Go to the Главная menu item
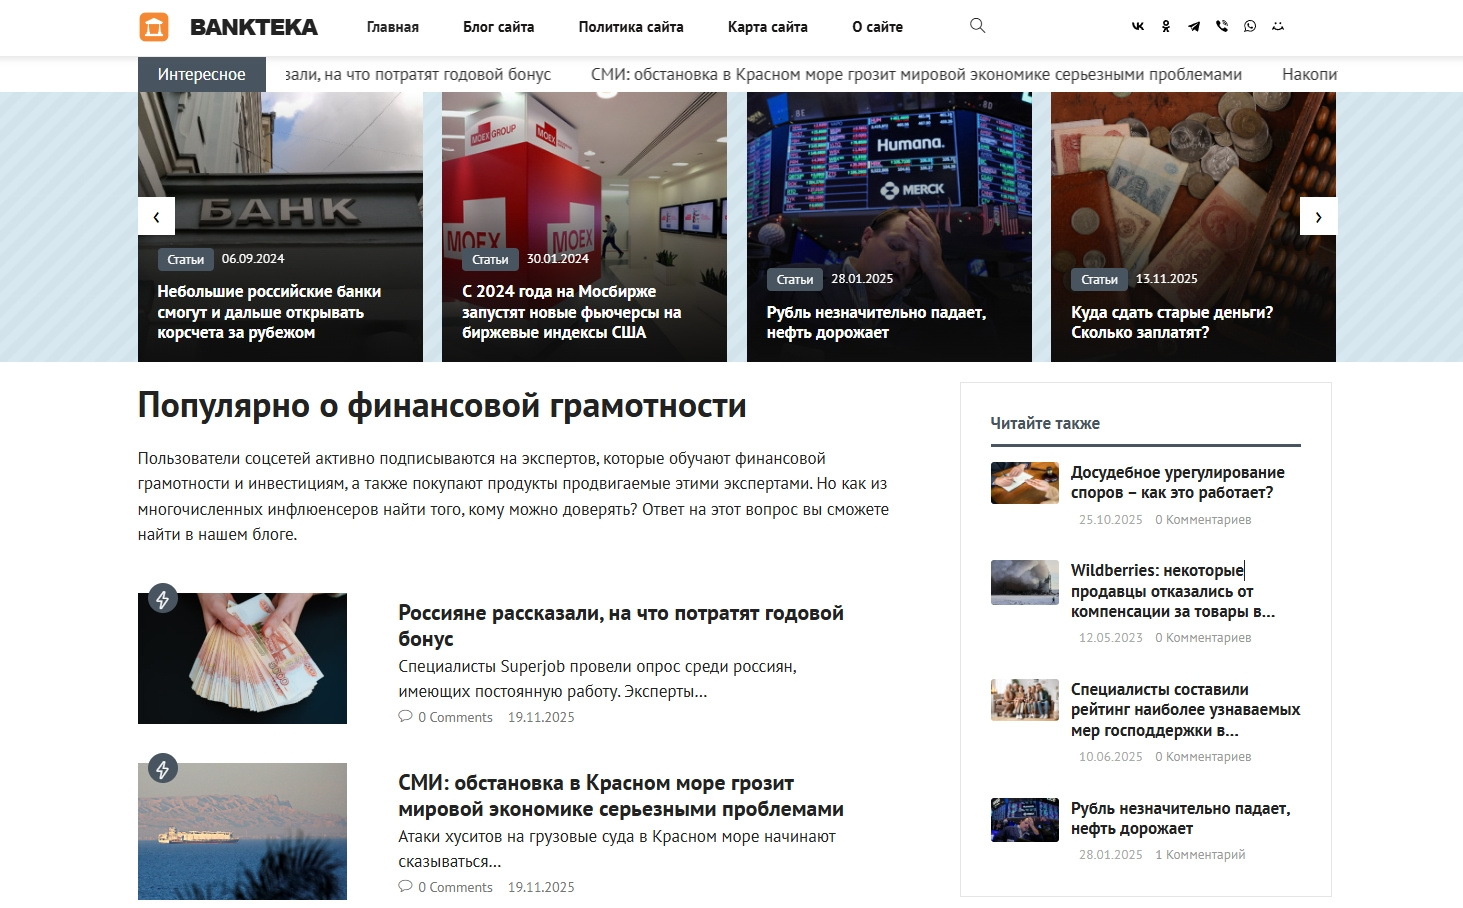Screen dimensions: 1463x908 tap(393, 27)
